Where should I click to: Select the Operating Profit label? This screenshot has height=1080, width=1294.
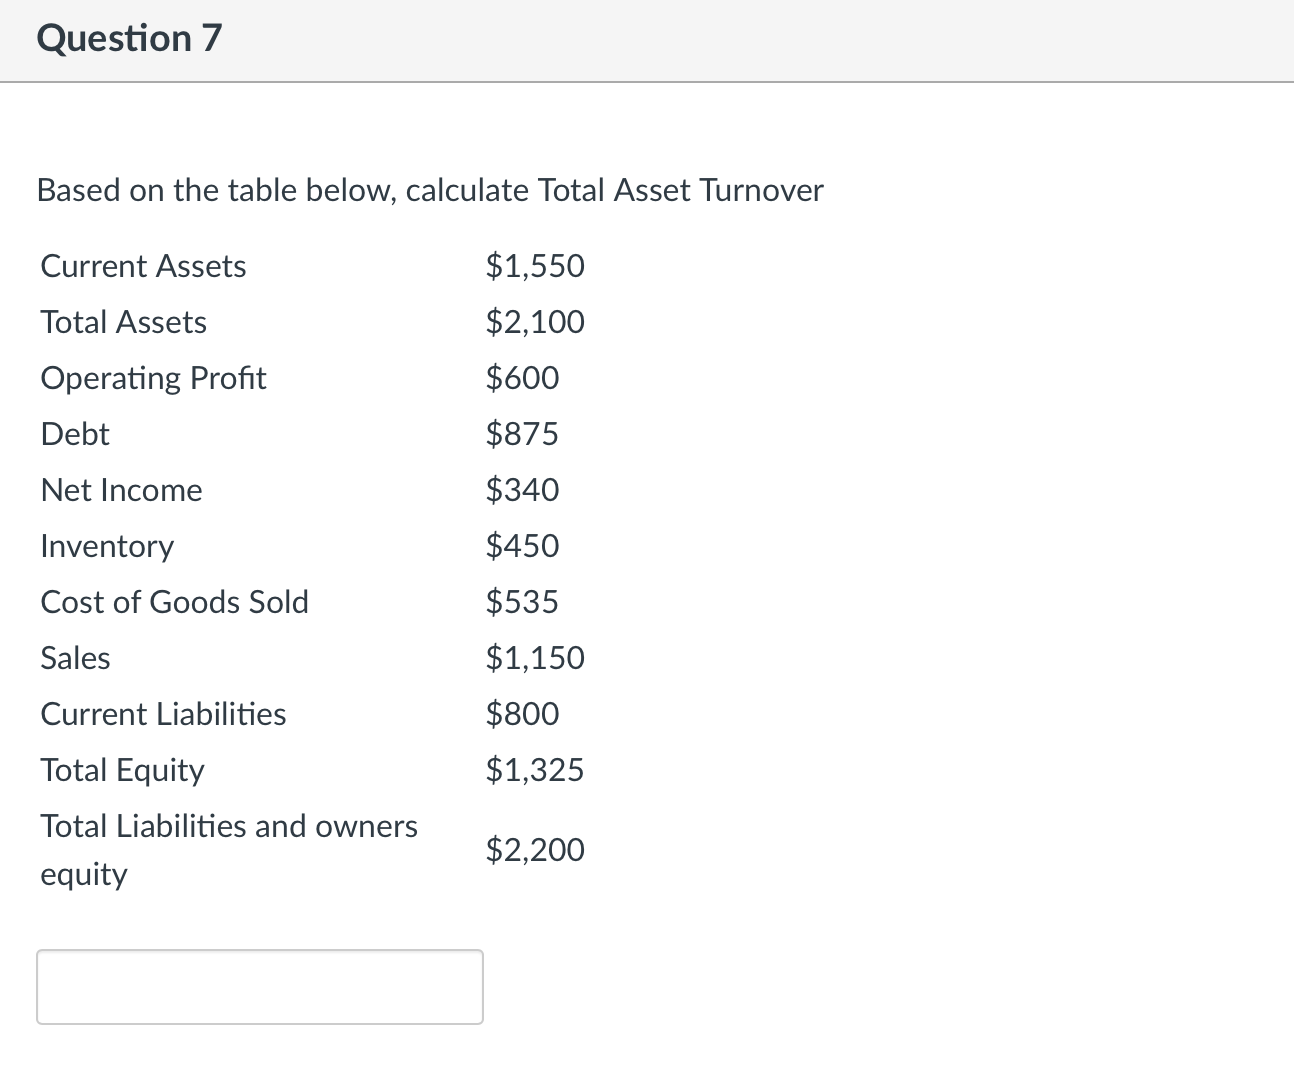click(153, 378)
